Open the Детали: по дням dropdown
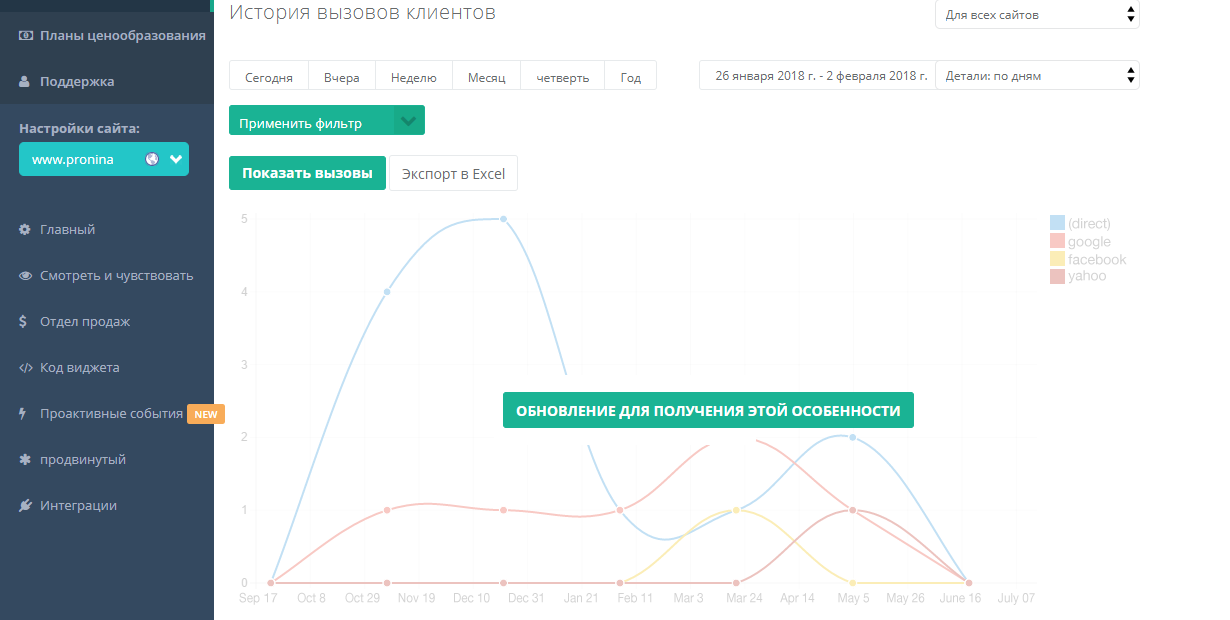Image resolution: width=1230 pixels, height=620 pixels. point(1037,76)
